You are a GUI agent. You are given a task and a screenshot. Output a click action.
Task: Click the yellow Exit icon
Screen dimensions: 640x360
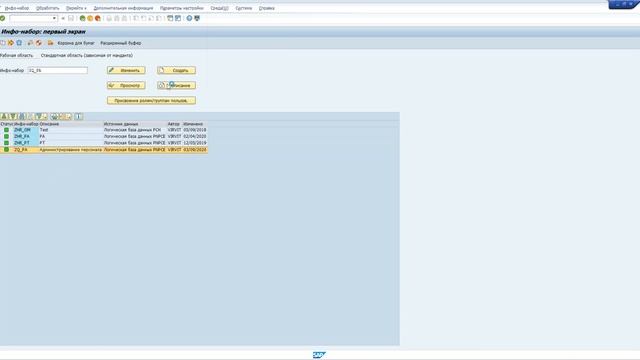[x=90, y=18]
